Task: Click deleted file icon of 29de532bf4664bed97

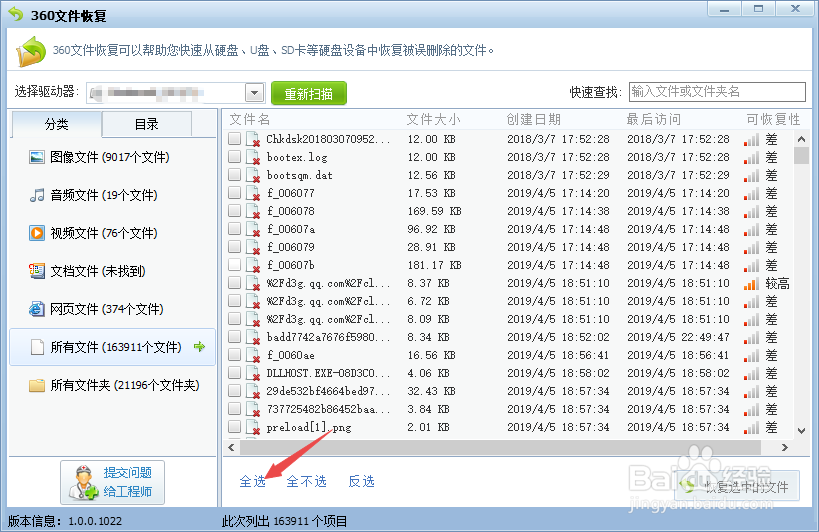Action: [253, 391]
